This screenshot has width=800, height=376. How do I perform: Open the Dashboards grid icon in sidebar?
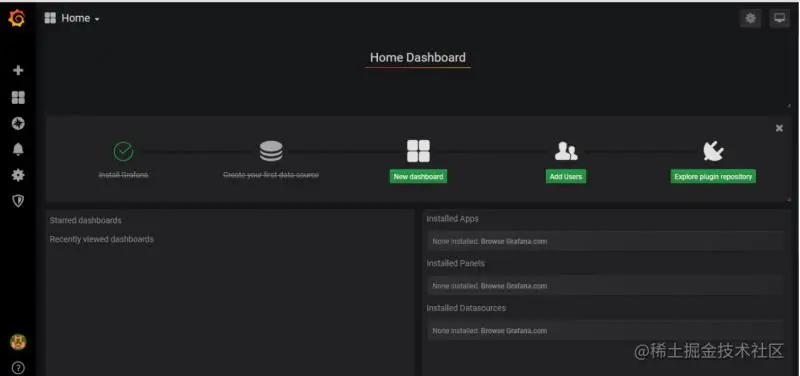coord(18,97)
